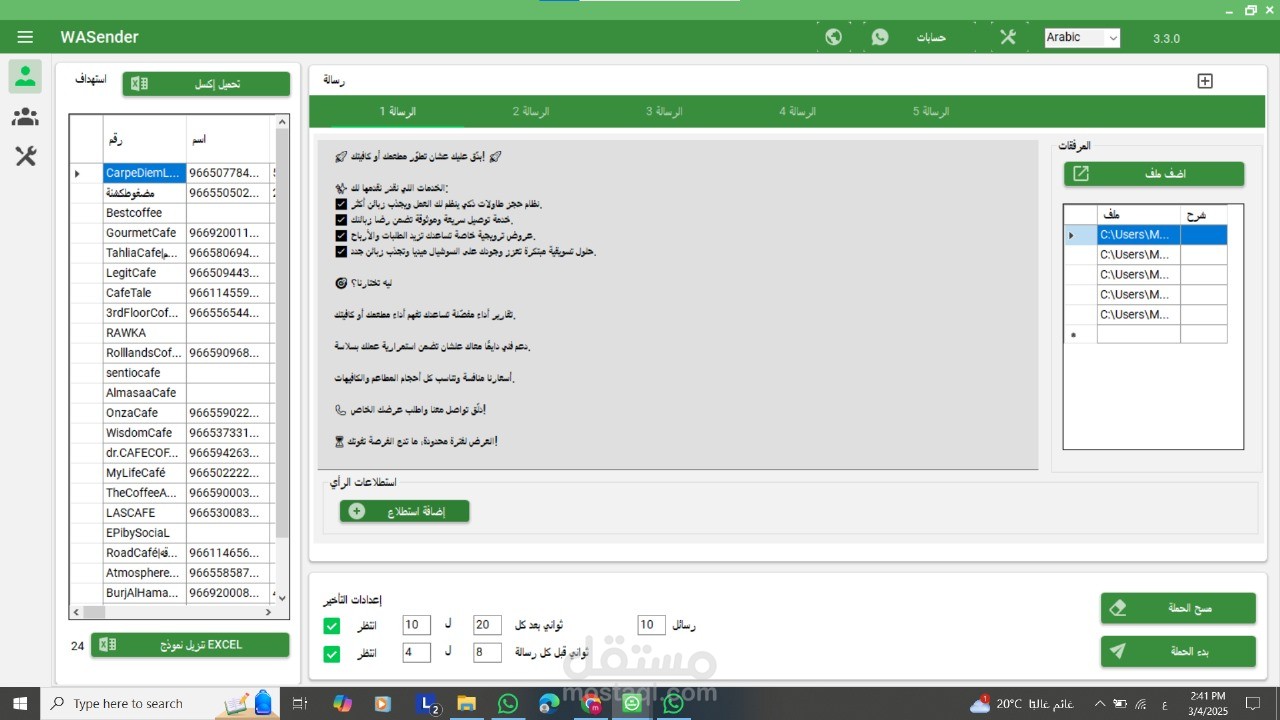The image size is (1280, 720).
Task: Click the اضف ملف add file button
Action: [x=1154, y=174]
